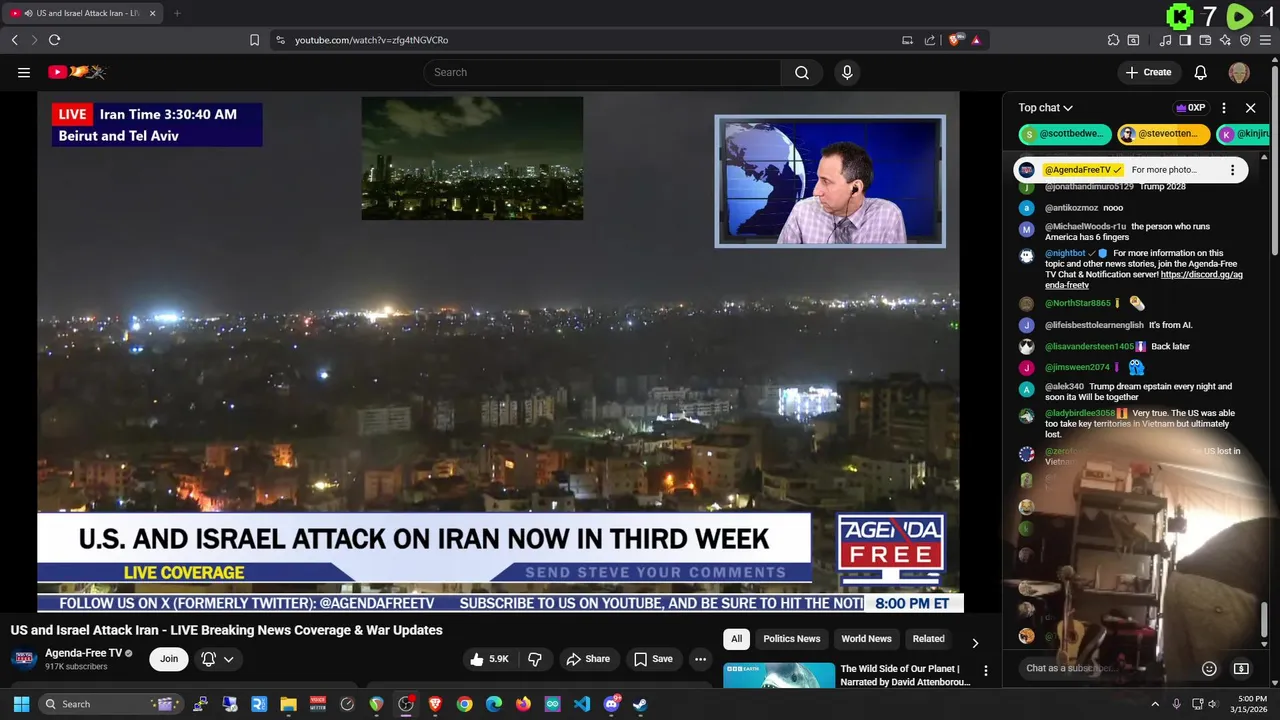This screenshot has width=1280, height=720.
Task: Click the chat emoji picker icon
Action: (x=1209, y=668)
